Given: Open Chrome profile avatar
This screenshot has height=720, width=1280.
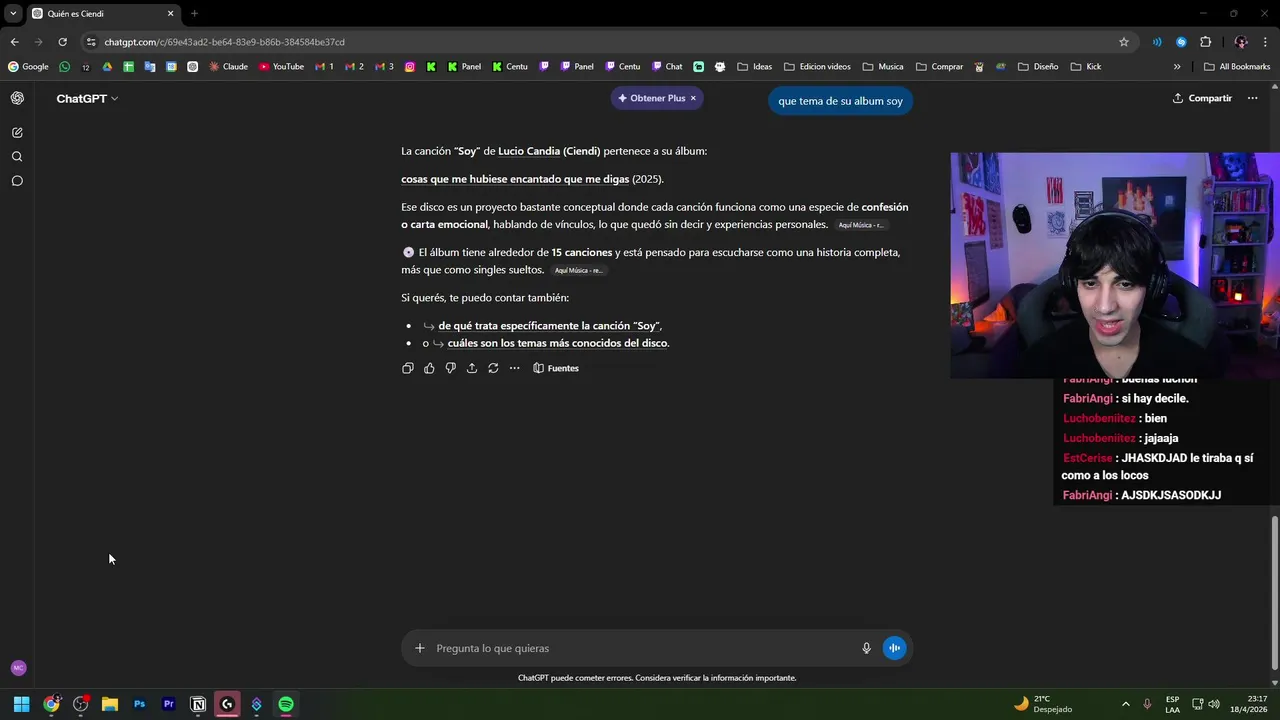Looking at the screenshot, I should [1241, 42].
